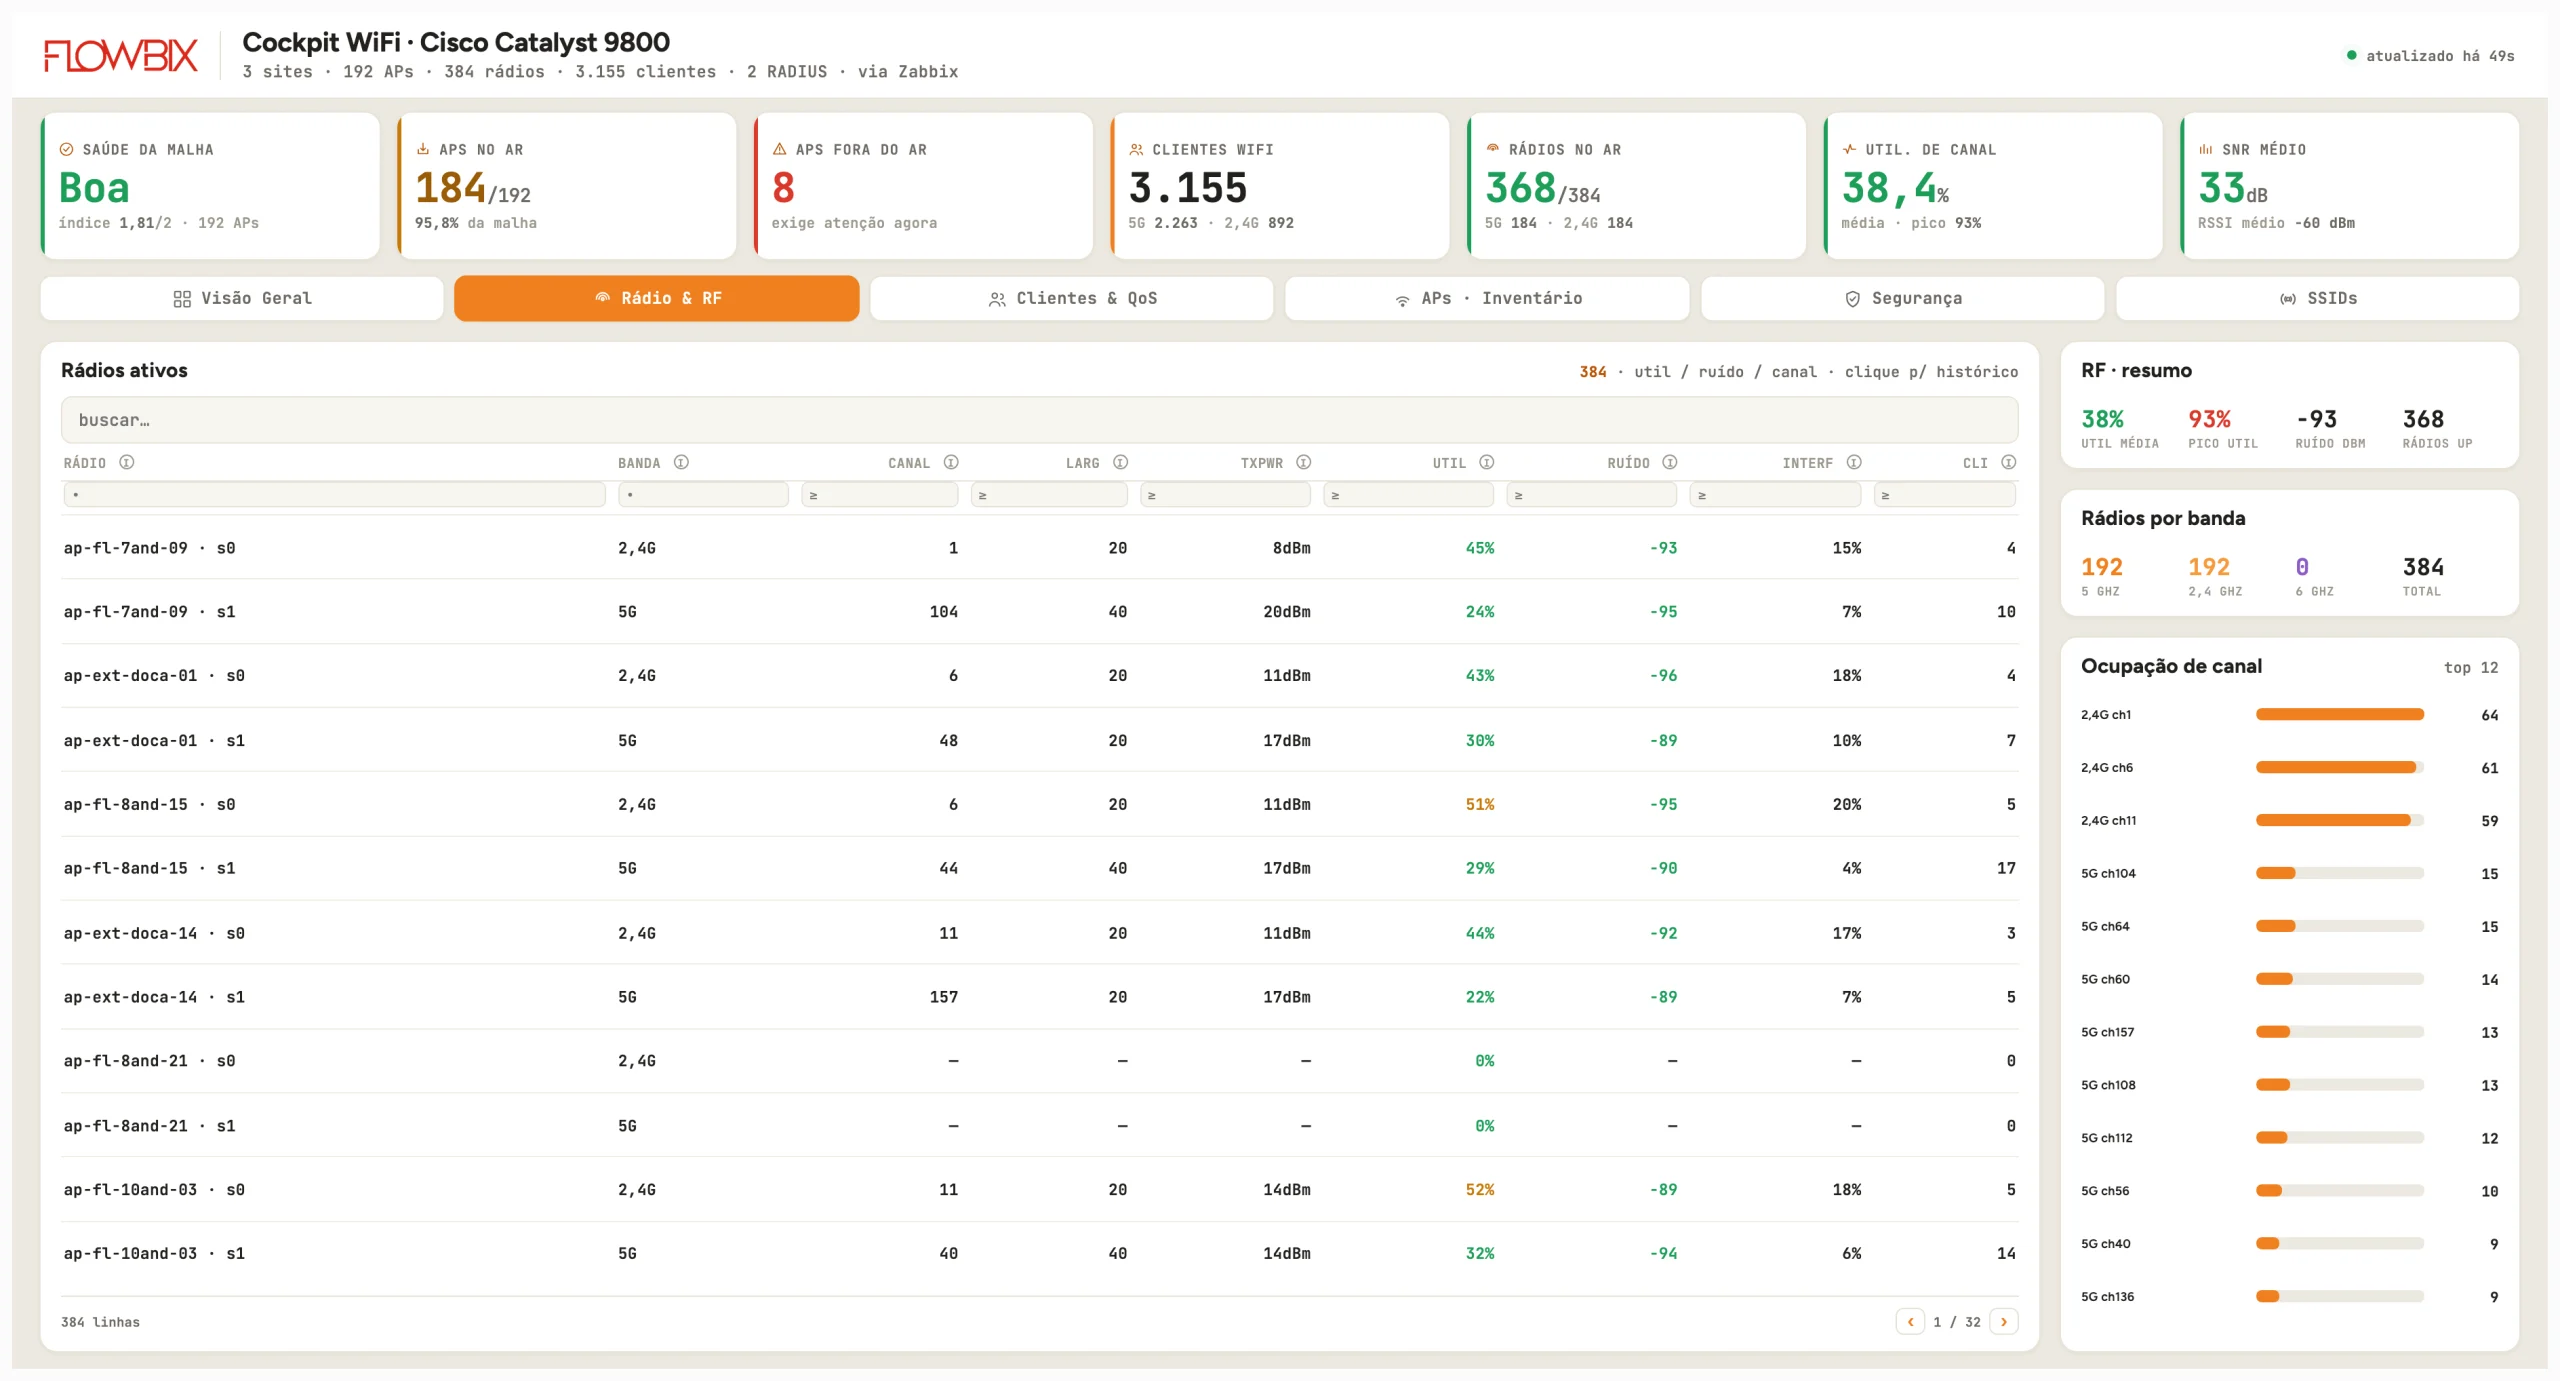Click the CLI minimum filter field
This screenshot has width=2560, height=1381.
1945,494
